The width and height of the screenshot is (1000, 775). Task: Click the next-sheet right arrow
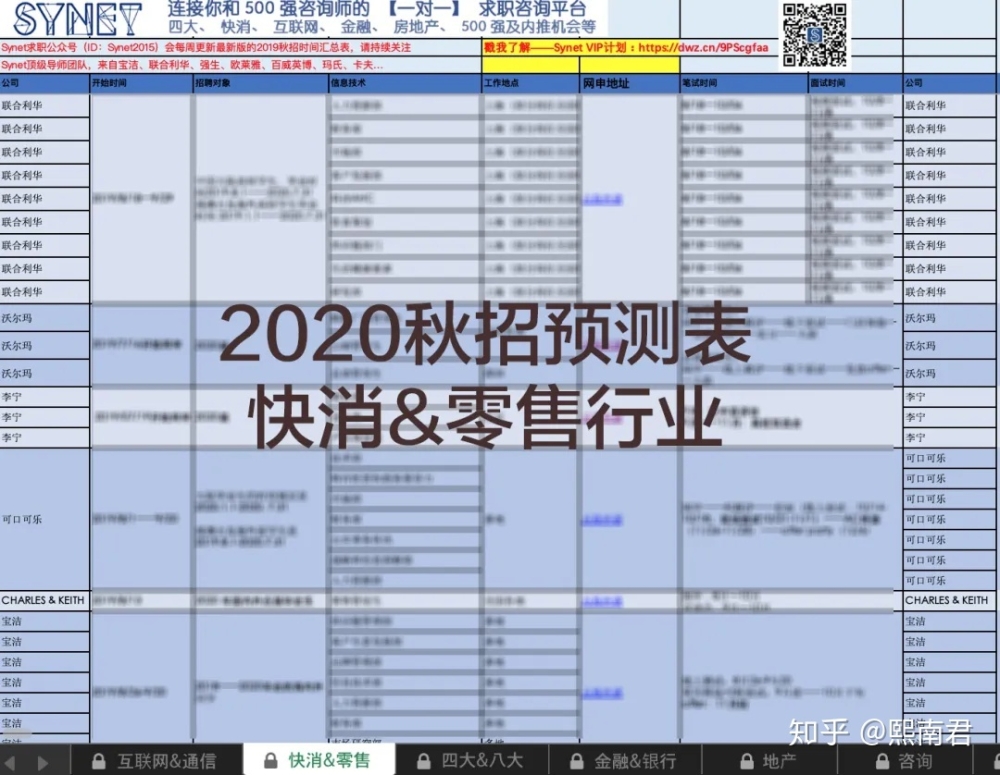[42, 762]
